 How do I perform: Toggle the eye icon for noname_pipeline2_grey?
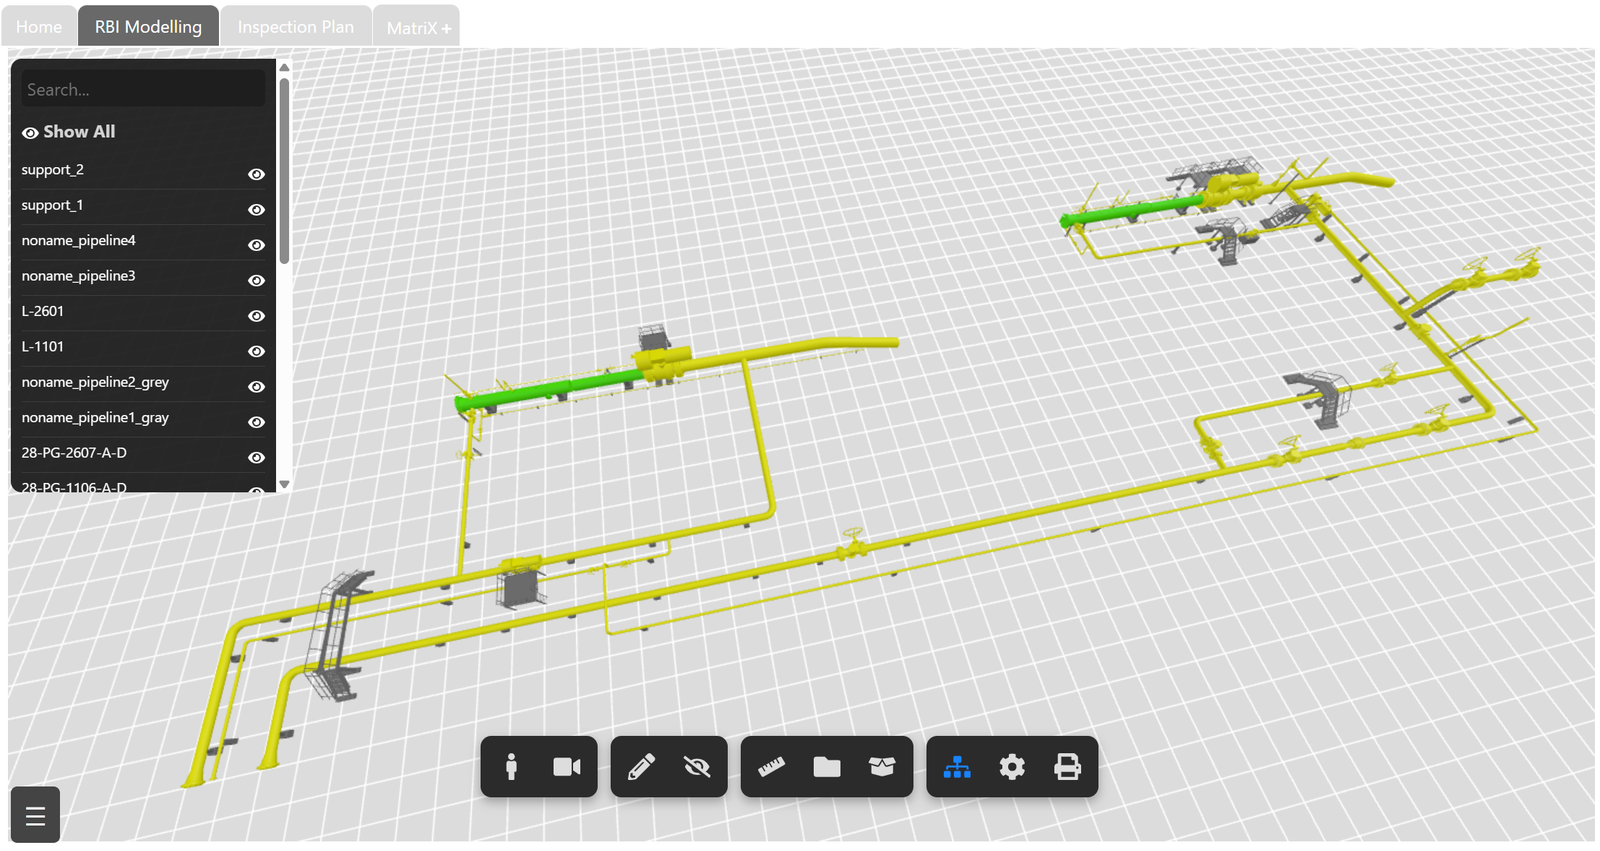tap(256, 387)
